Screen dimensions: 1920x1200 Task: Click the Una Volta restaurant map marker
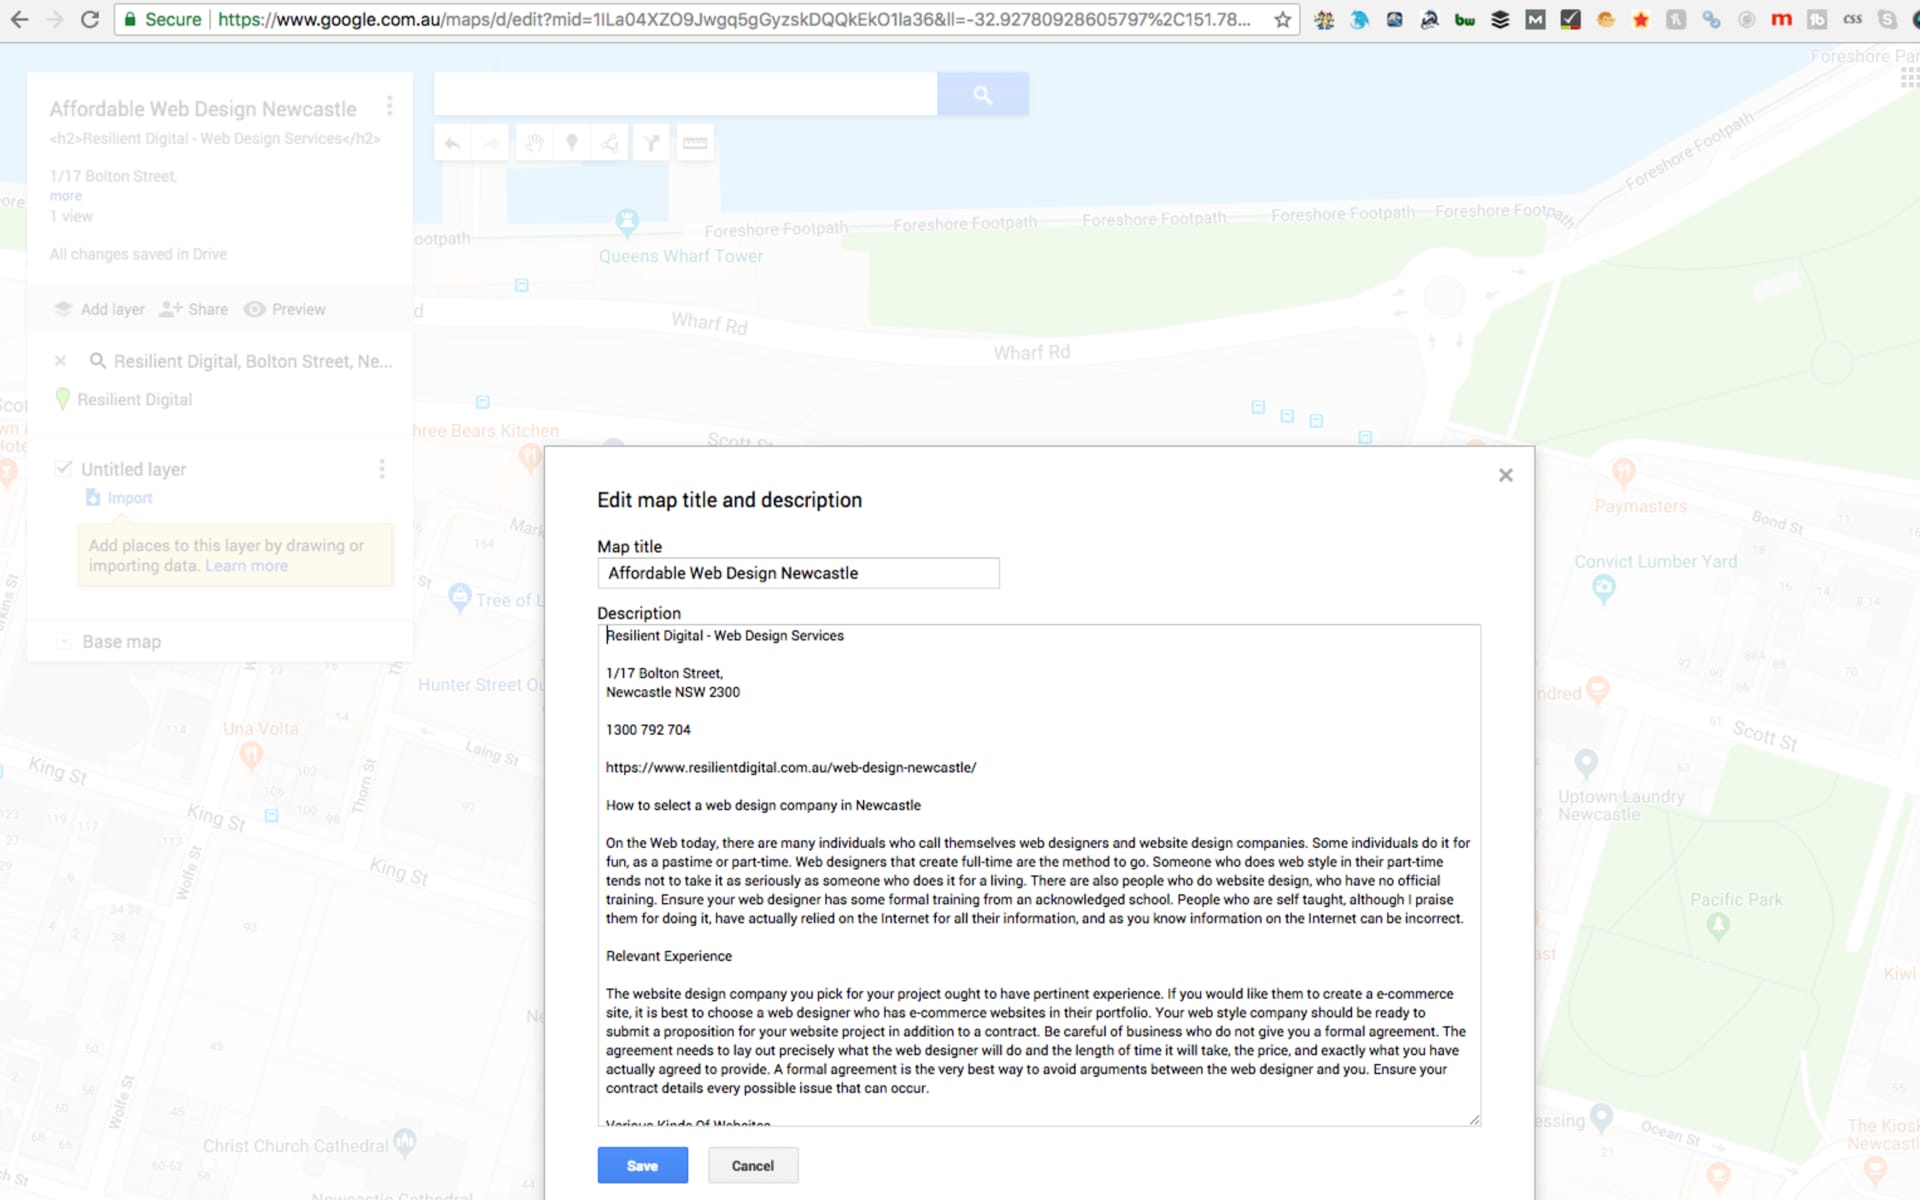252,756
